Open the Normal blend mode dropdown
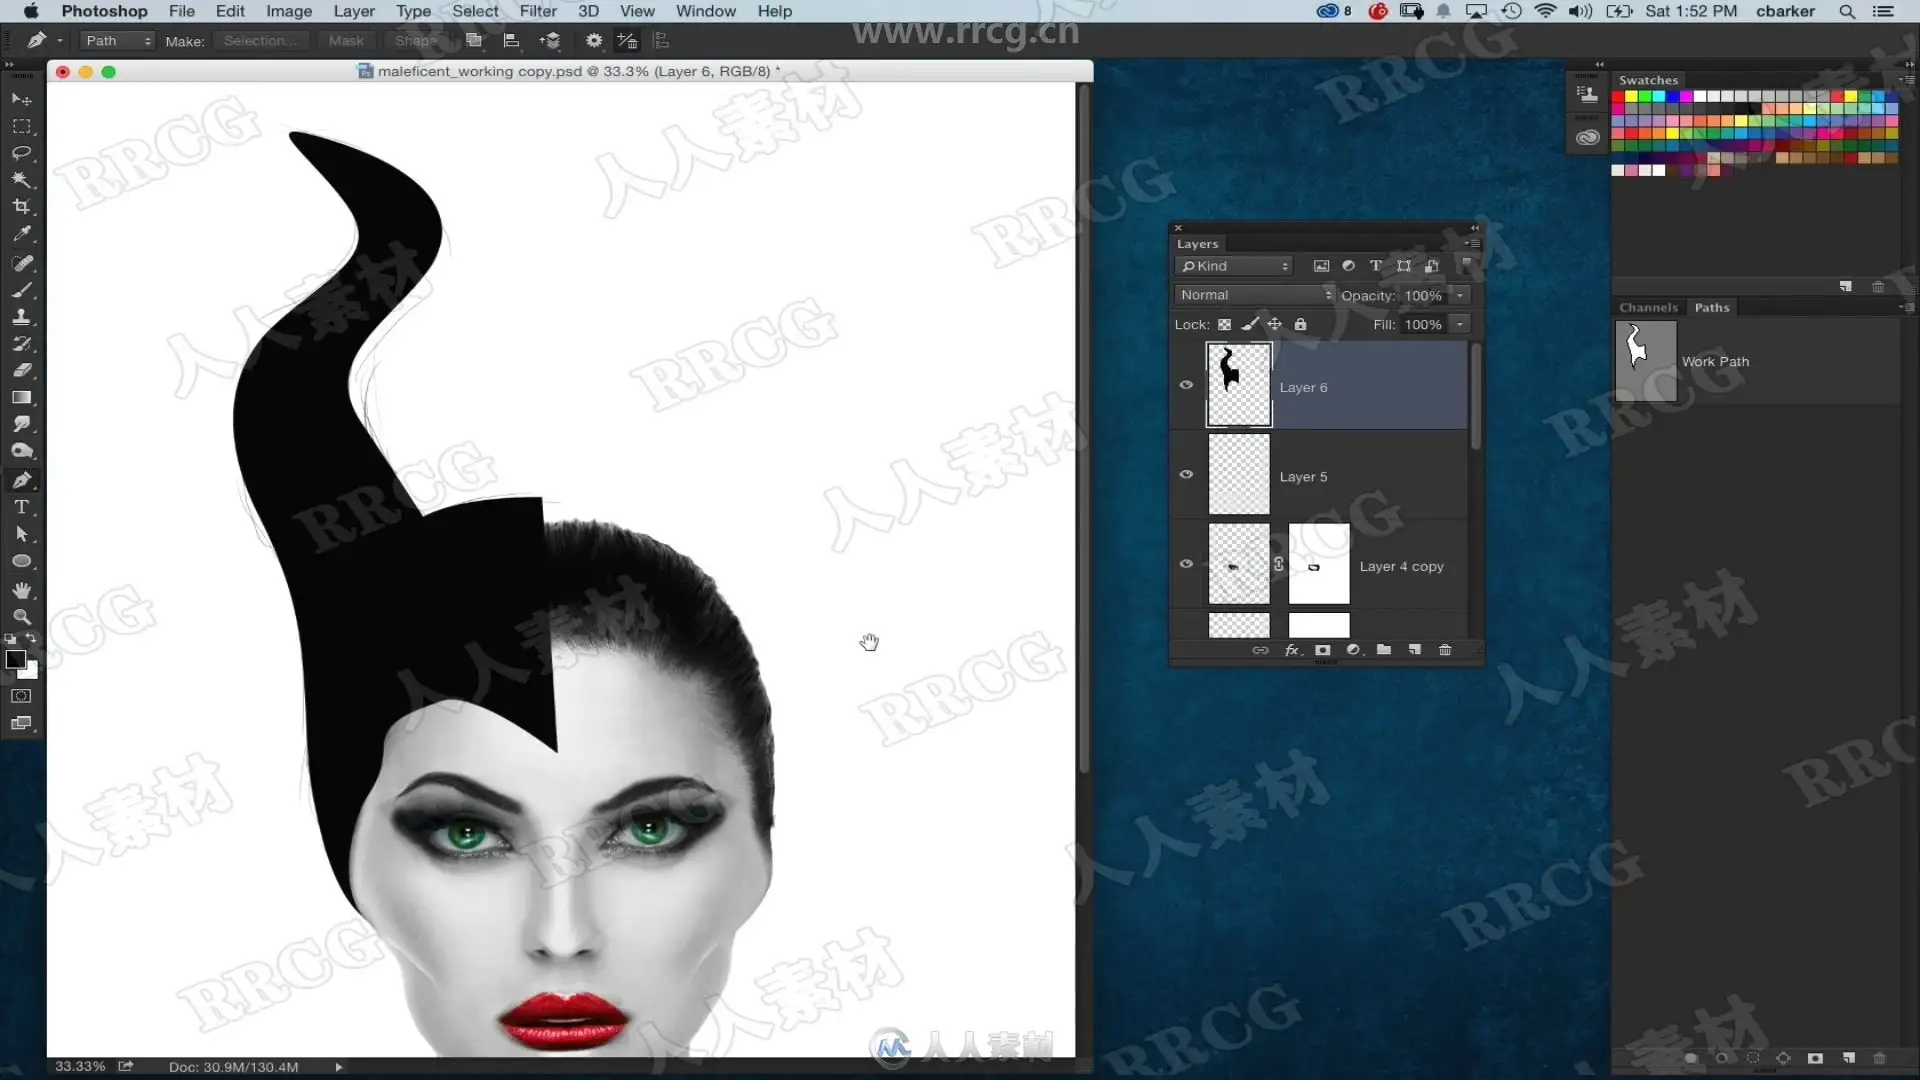This screenshot has width=1920, height=1080. pyautogui.click(x=1255, y=295)
